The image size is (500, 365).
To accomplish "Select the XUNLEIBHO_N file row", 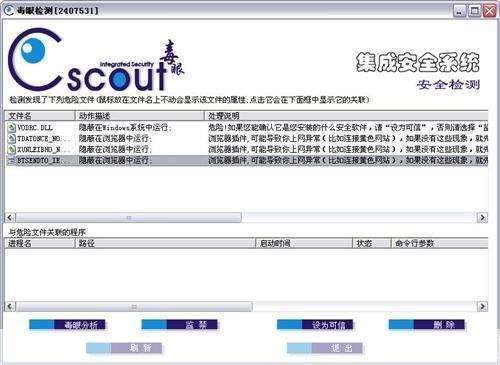I will point(247,149).
